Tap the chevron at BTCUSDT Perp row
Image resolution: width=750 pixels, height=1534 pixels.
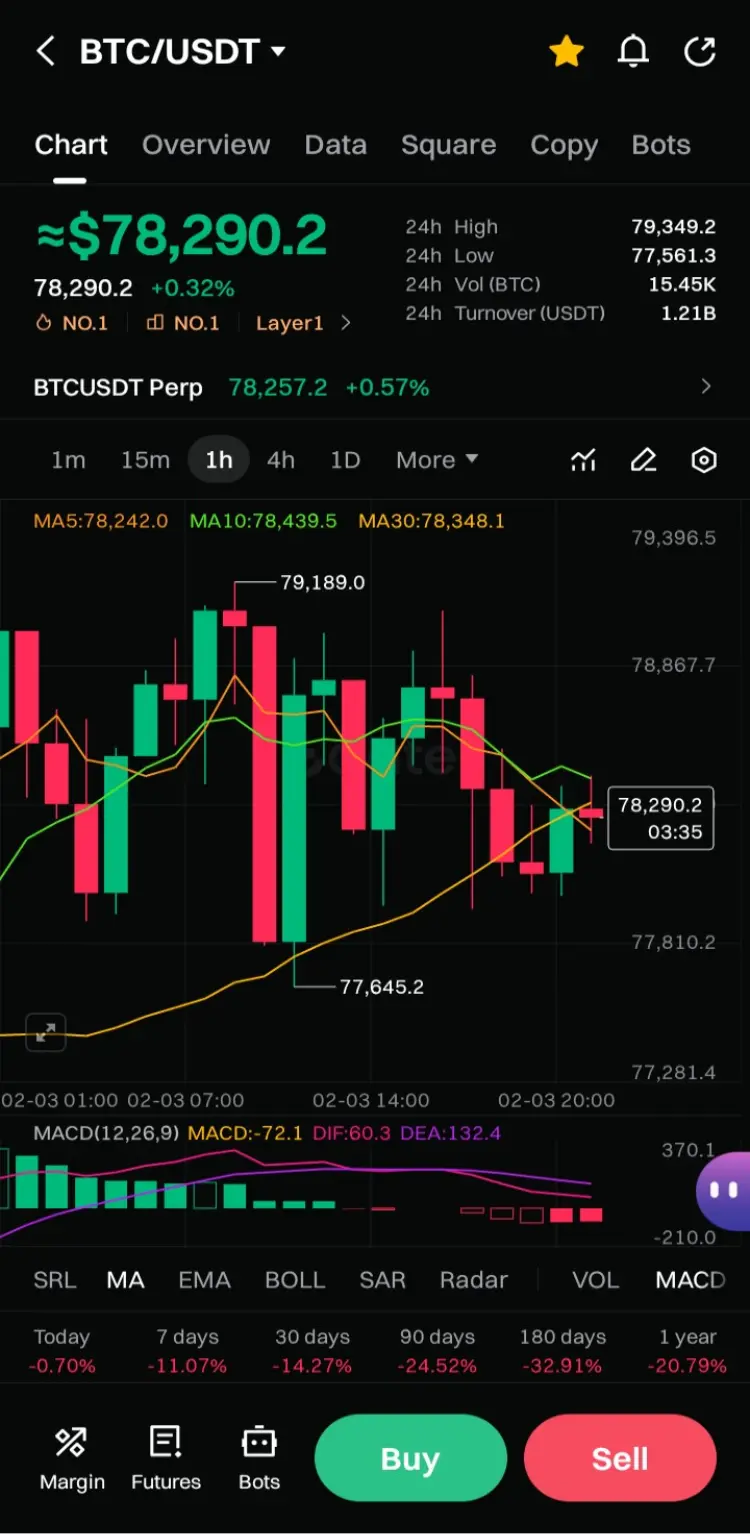click(x=706, y=386)
